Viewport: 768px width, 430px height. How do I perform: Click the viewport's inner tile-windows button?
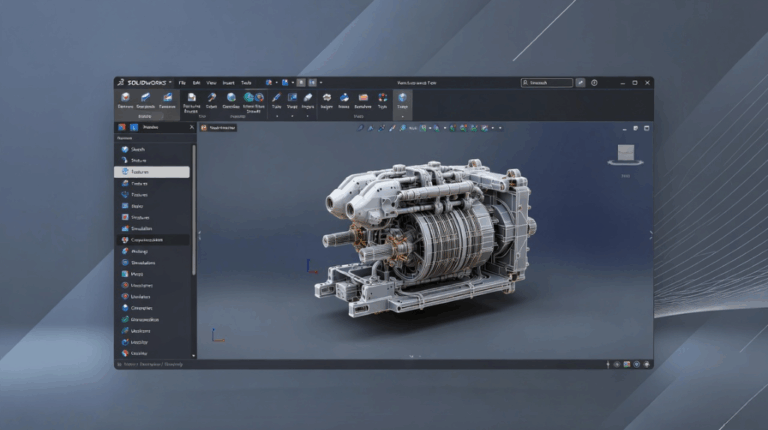635,128
